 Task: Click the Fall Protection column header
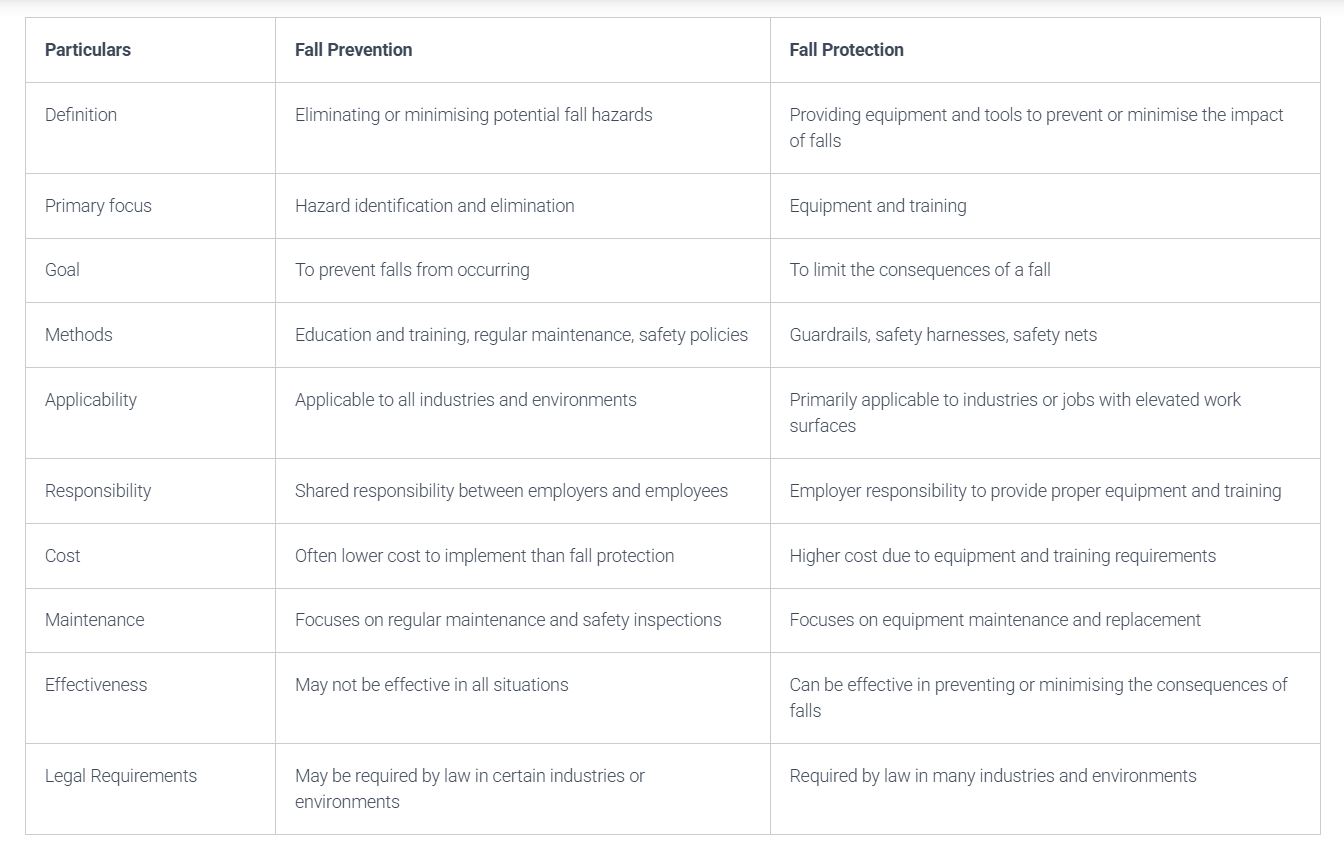pyautogui.click(x=846, y=50)
